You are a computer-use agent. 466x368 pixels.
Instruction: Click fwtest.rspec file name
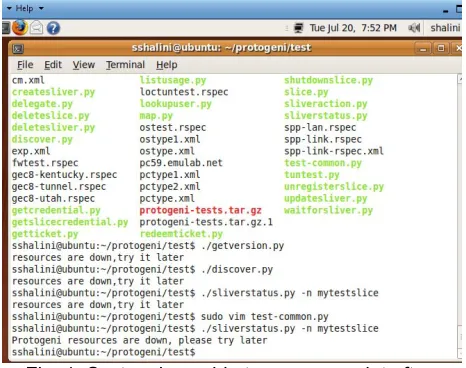coord(45,163)
